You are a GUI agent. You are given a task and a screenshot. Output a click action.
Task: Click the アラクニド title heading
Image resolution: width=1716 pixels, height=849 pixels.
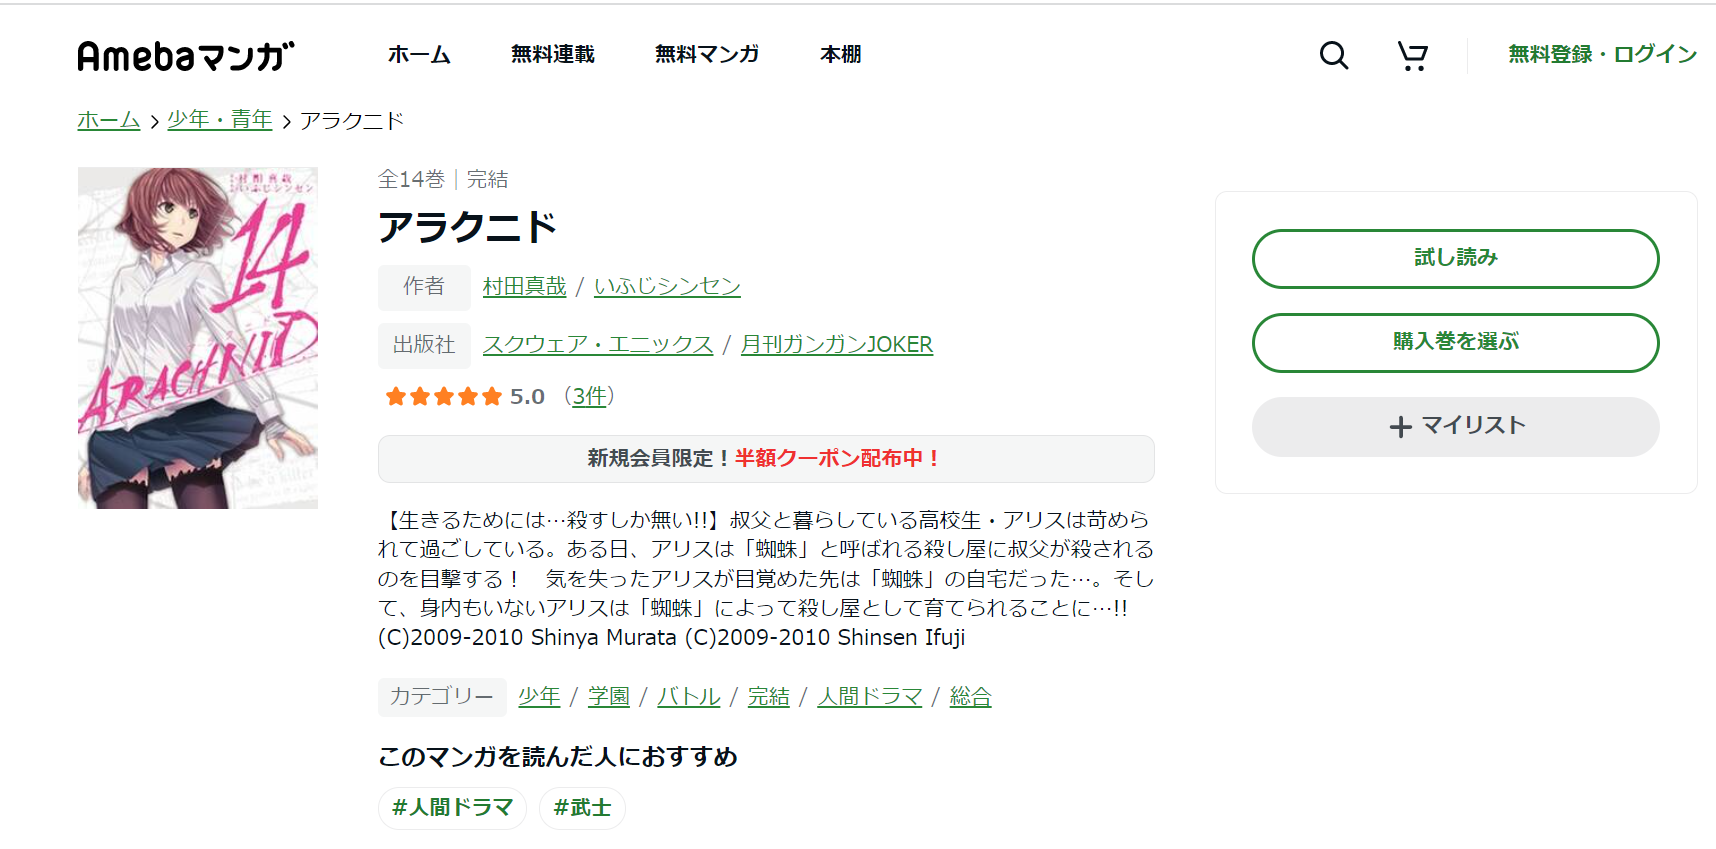point(467,227)
